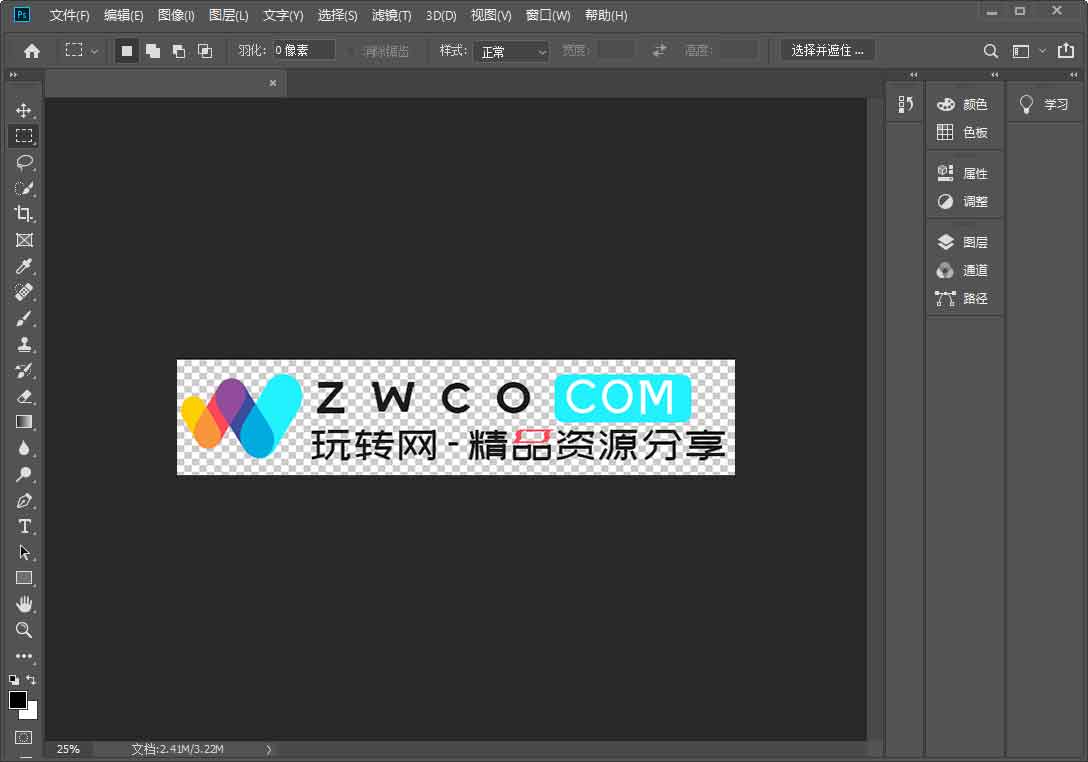
Task: Select the Move tool
Action: 24,110
